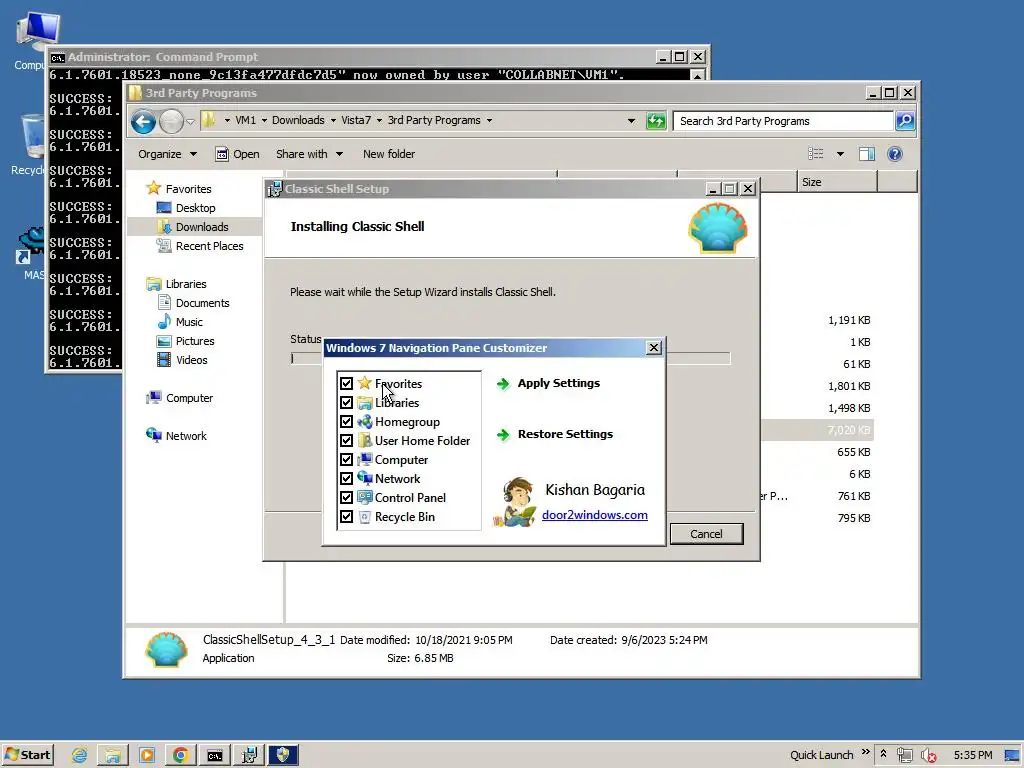Close the Navigation Pane Customizer dialog

(x=654, y=347)
